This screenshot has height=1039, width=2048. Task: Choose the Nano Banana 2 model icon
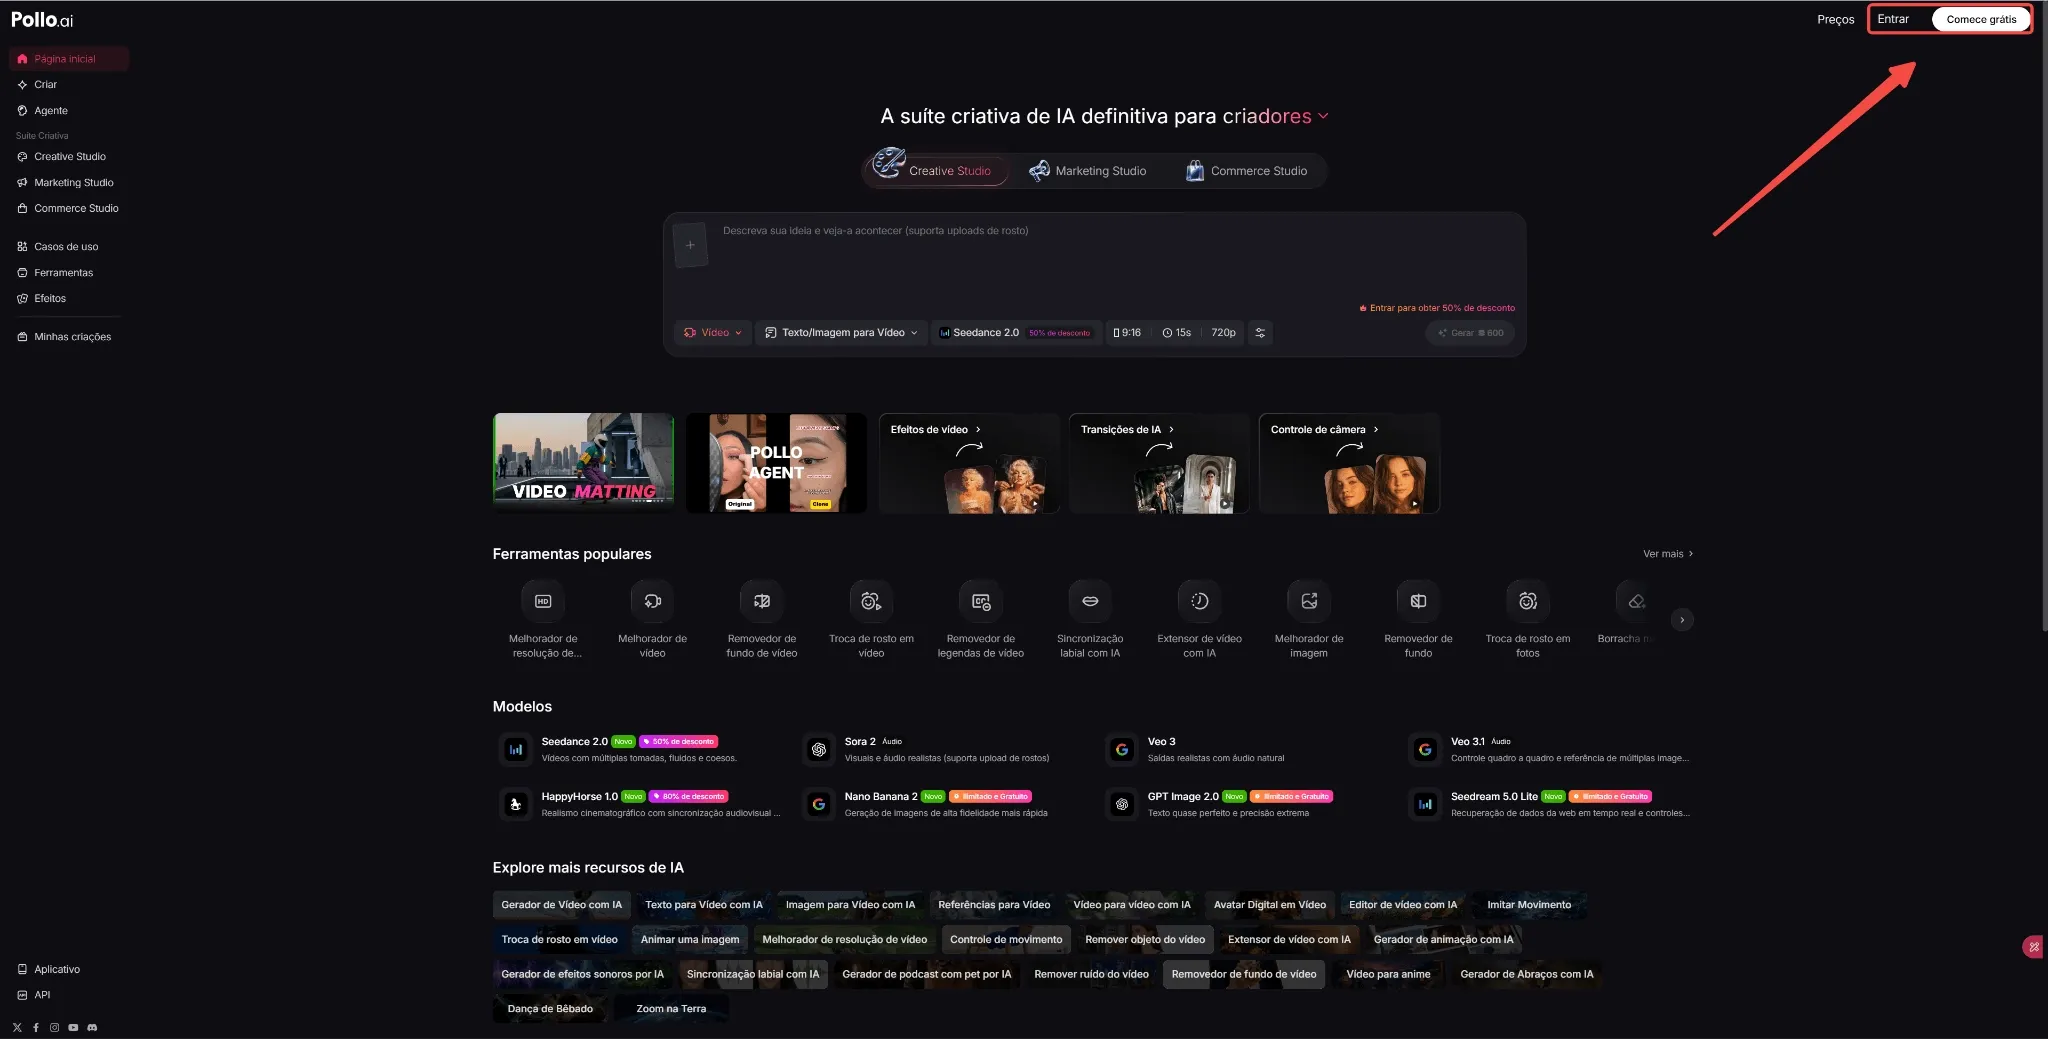point(819,804)
